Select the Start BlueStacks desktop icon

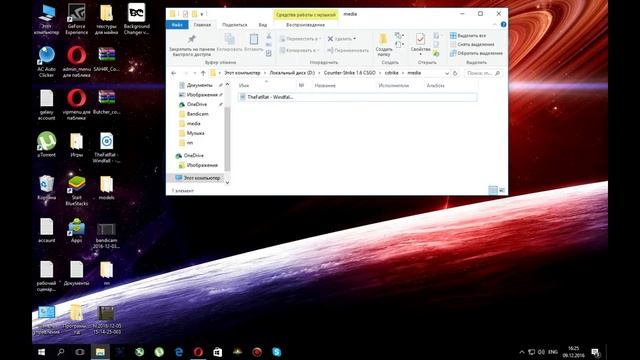point(76,191)
